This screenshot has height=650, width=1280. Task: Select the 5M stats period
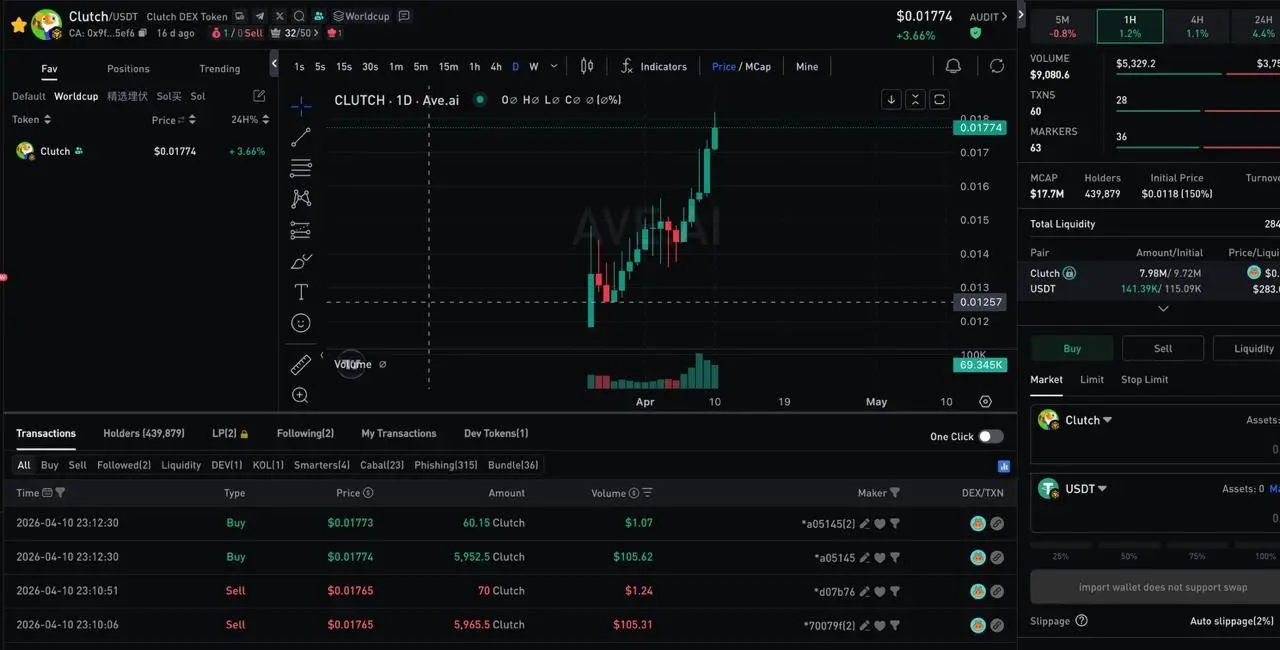pos(1062,26)
